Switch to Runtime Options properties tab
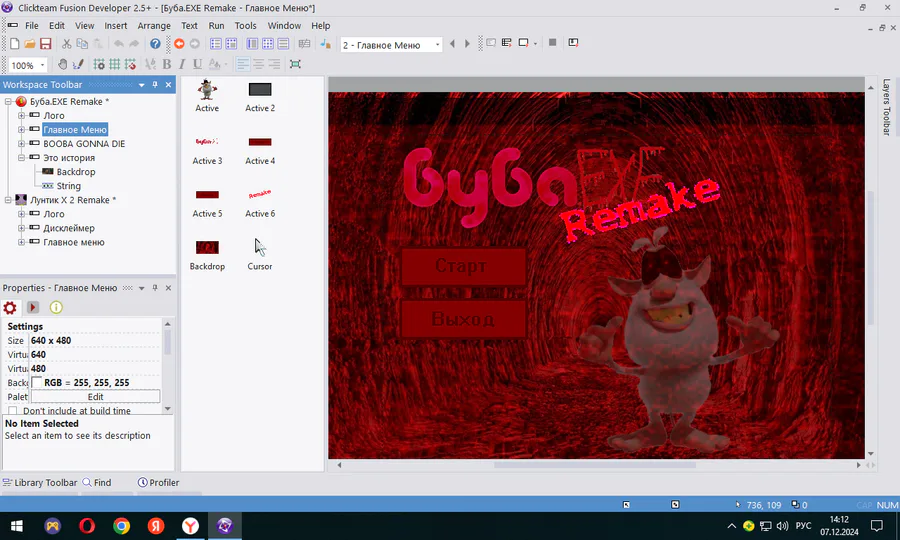The height and width of the screenshot is (540, 900). tap(33, 308)
